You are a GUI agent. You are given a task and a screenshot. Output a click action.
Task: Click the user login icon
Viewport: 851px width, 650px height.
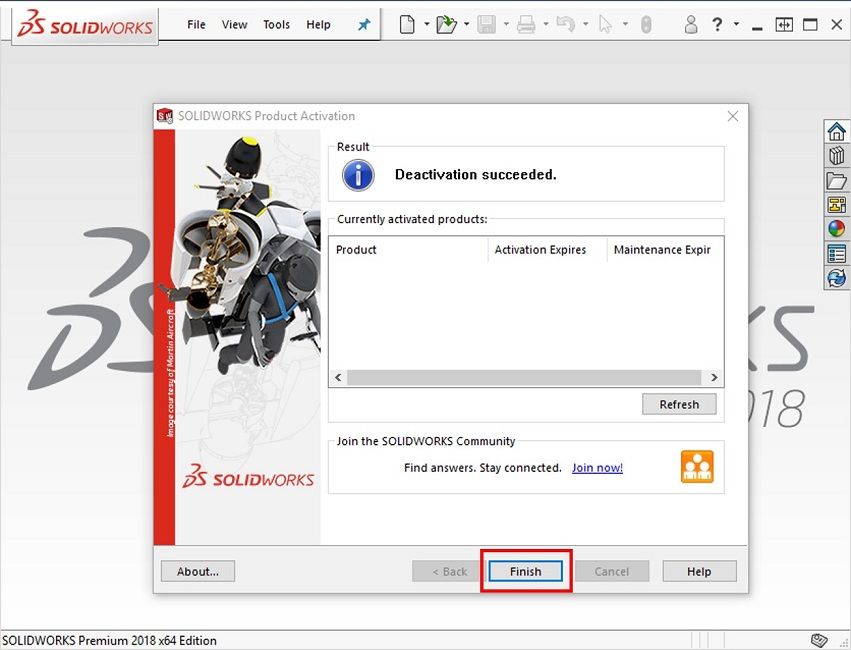(690, 25)
